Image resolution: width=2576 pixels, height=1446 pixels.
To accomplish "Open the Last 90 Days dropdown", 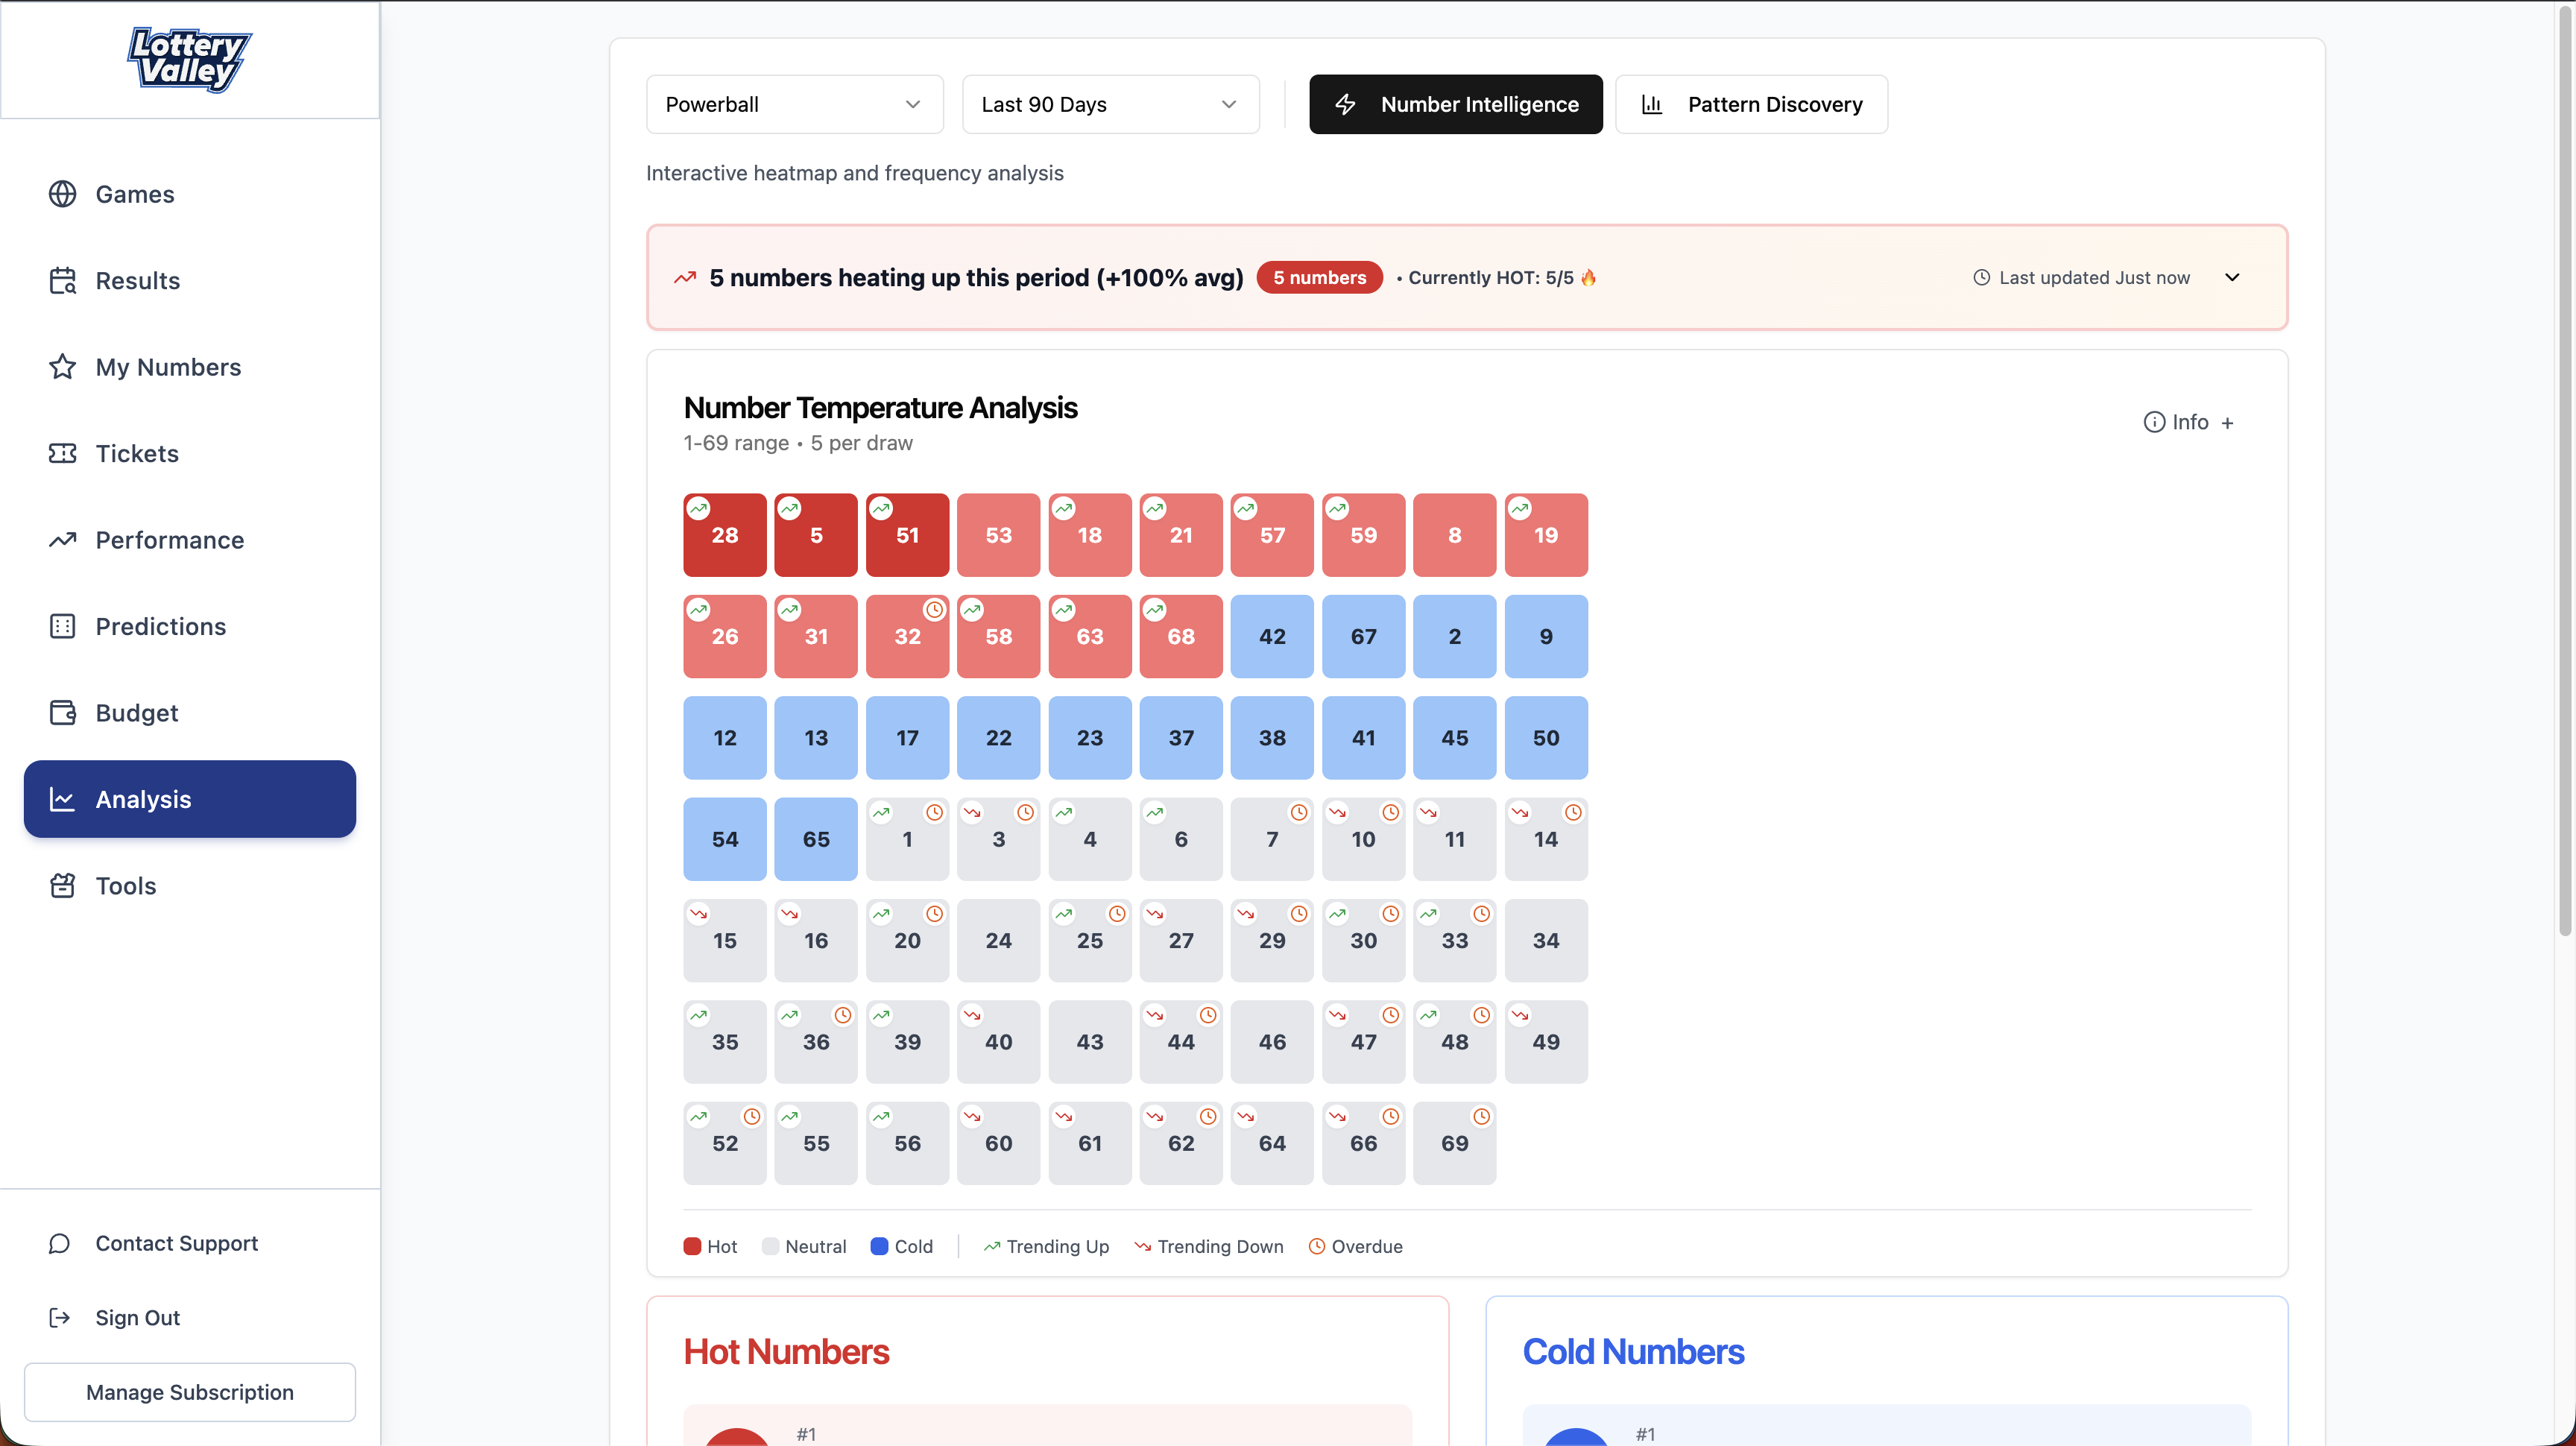I will (x=1110, y=104).
